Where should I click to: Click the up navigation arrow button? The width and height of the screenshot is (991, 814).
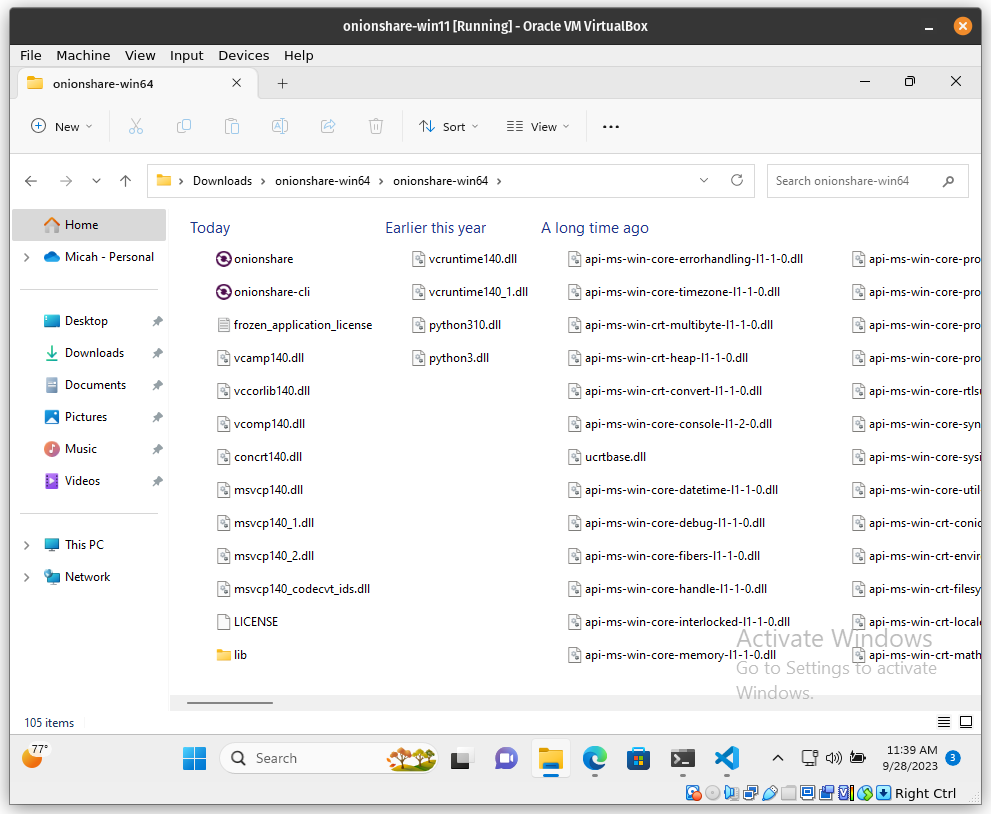pos(125,180)
